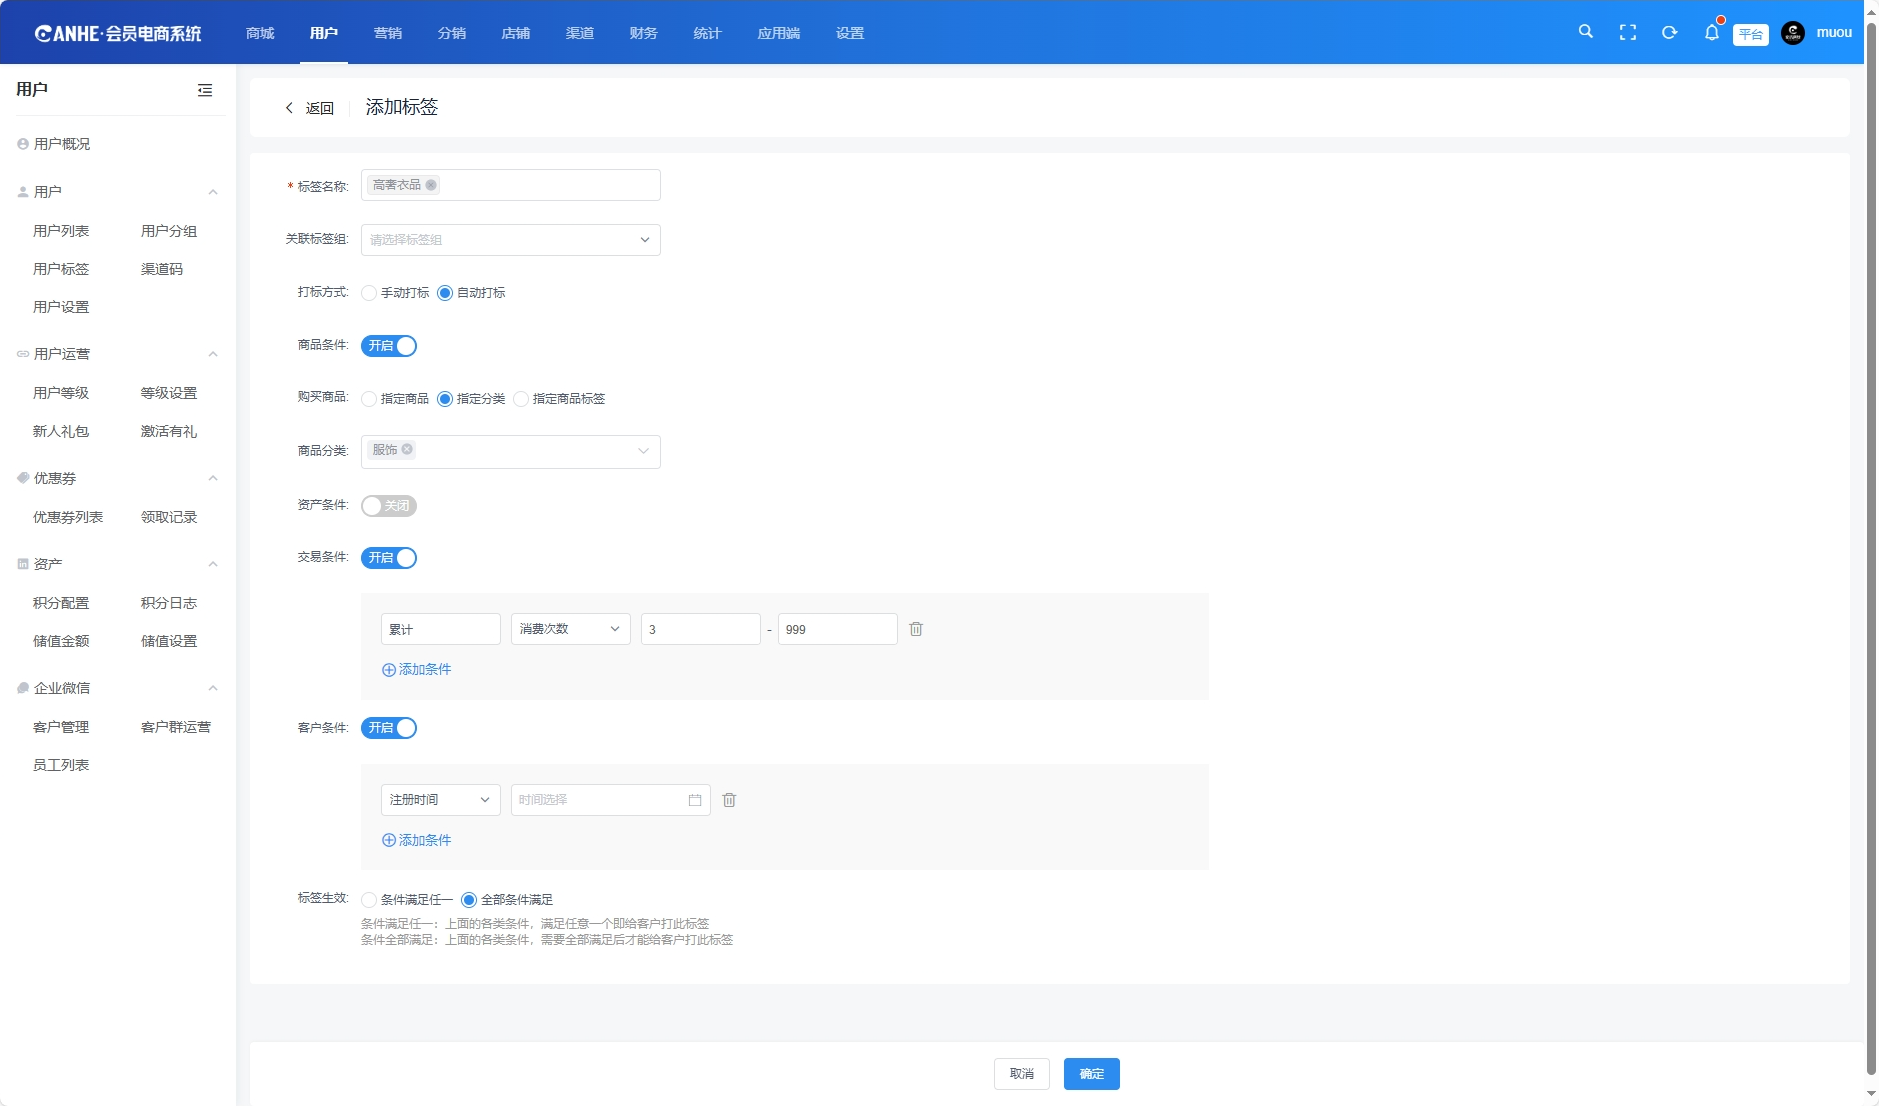1879x1106 pixels.
Task: Remove the 服饰 category tag
Action: 407,449
